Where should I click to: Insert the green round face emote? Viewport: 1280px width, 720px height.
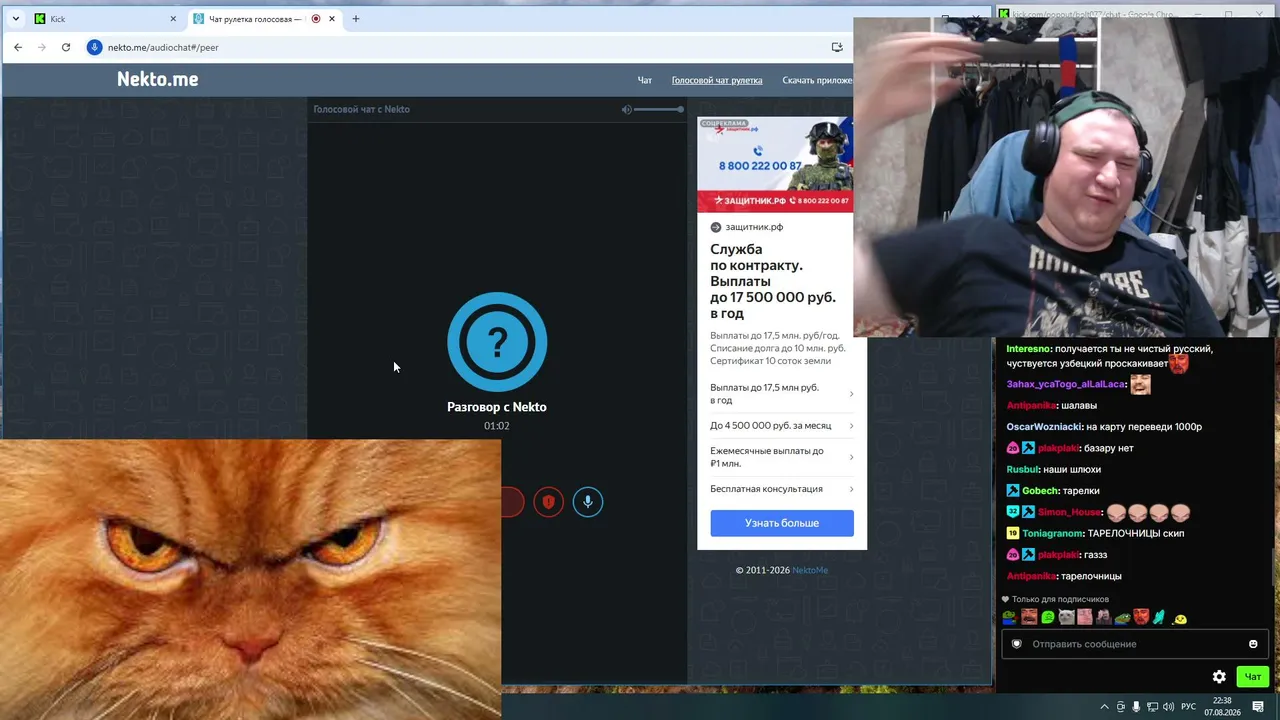[x=1048, y=617]
